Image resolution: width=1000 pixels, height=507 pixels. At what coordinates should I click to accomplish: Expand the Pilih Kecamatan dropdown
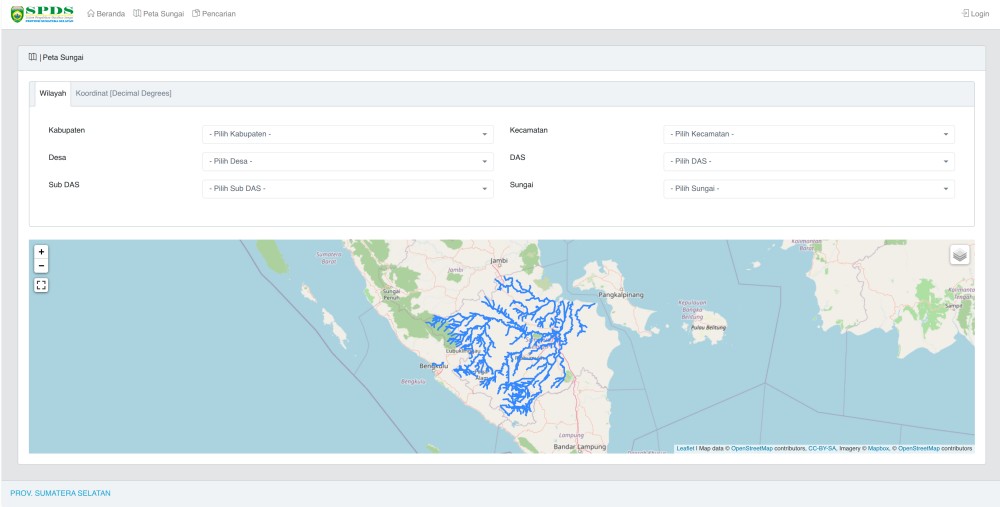[809, 135]
